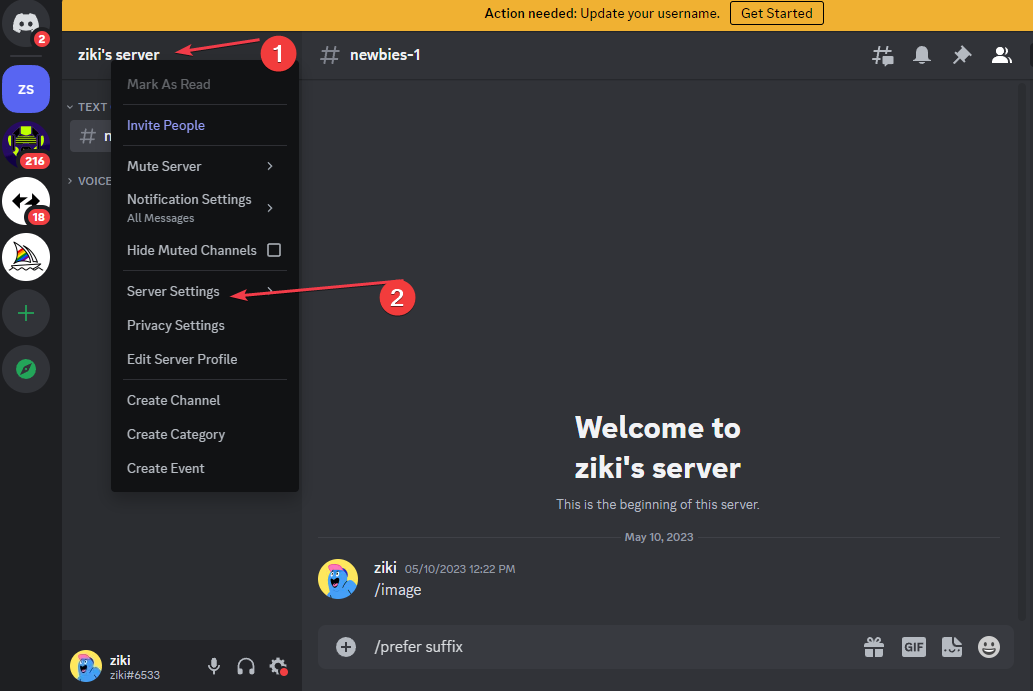This screenshot has height=691, width=1033.
Task: Open the sticker picker icon
Action: click(x=951, y=647)
